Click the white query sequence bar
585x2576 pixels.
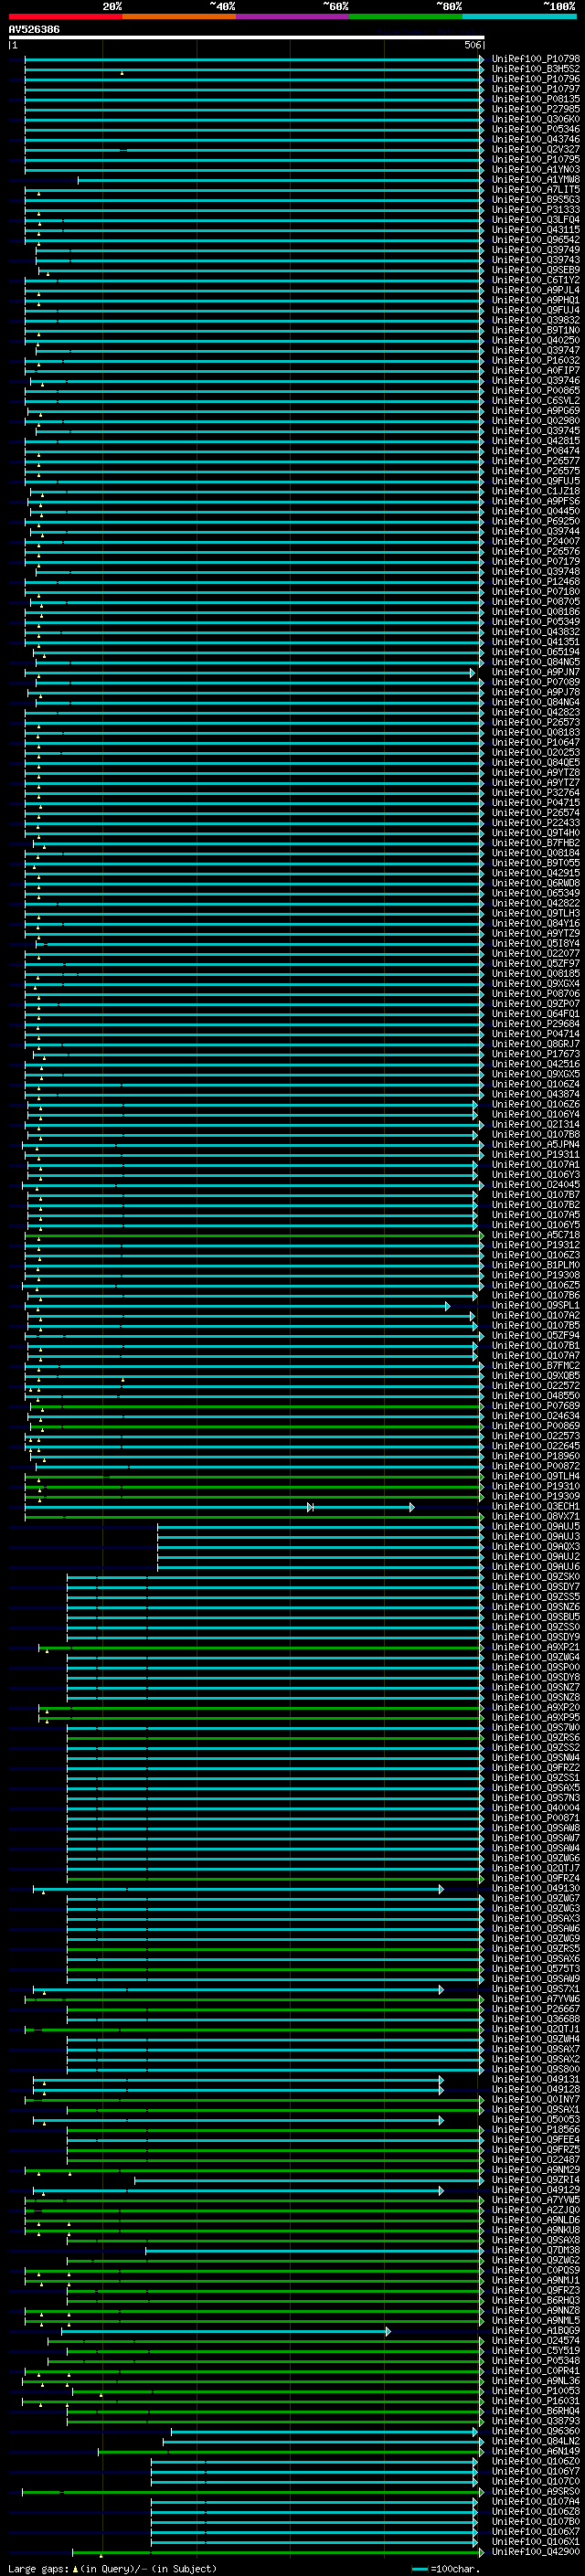point(246,38)
